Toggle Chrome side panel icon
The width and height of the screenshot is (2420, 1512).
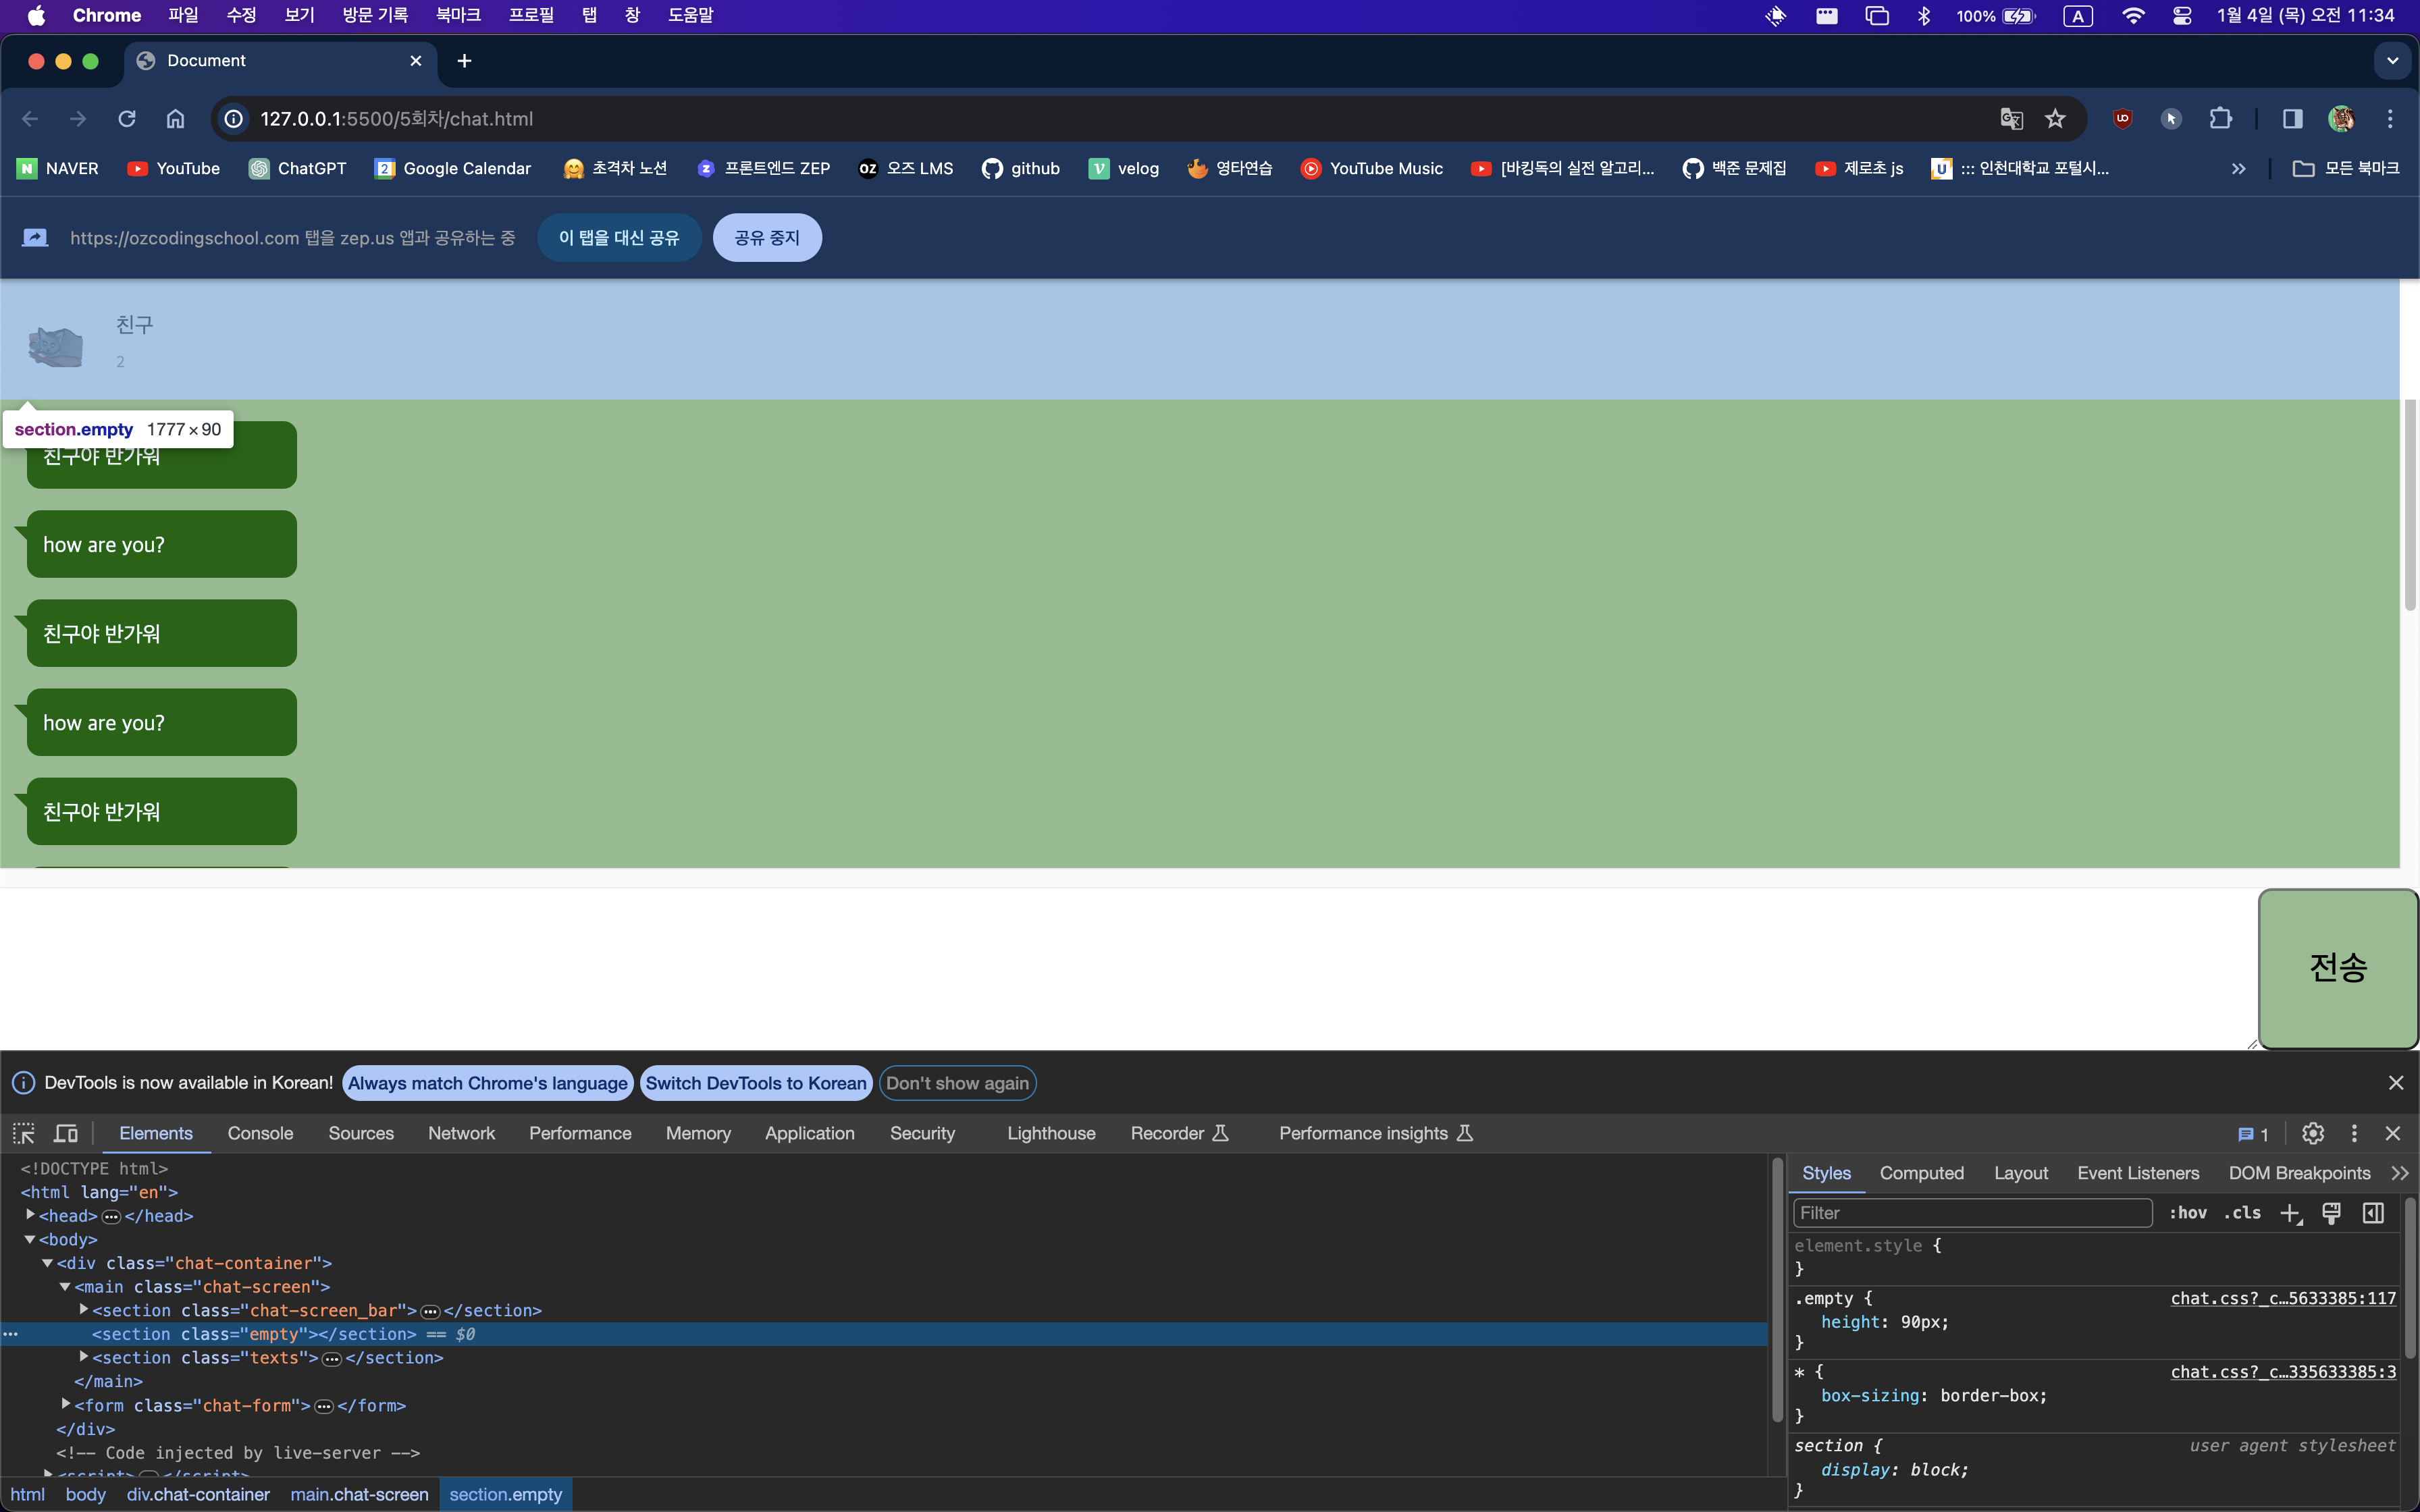(2292, 119)
